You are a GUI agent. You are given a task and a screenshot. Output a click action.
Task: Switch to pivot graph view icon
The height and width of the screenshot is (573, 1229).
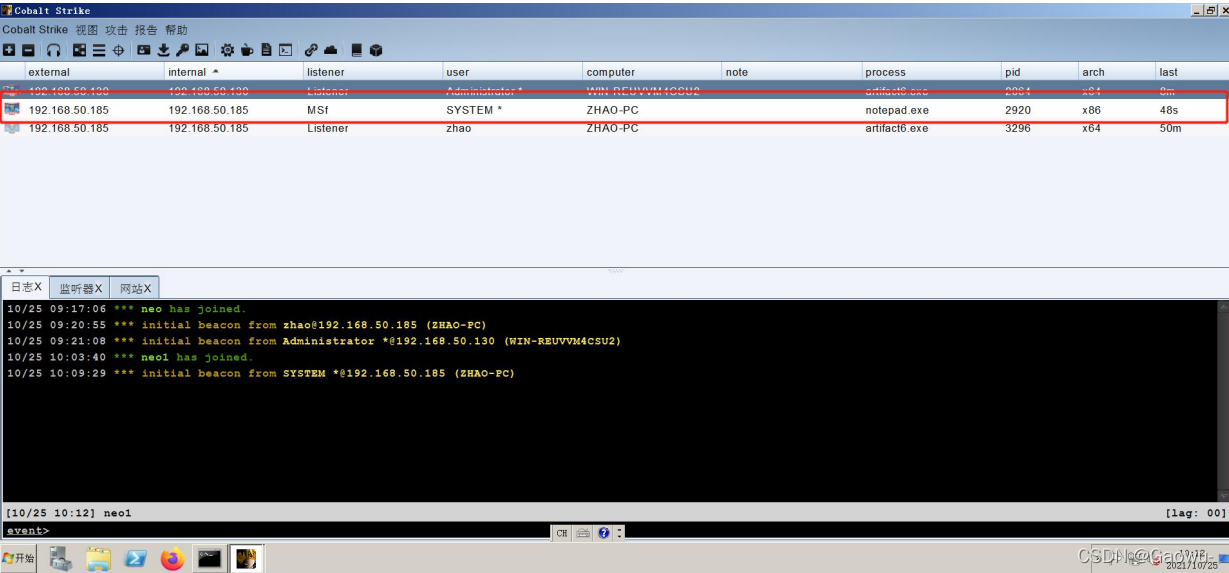coord(80,50)
